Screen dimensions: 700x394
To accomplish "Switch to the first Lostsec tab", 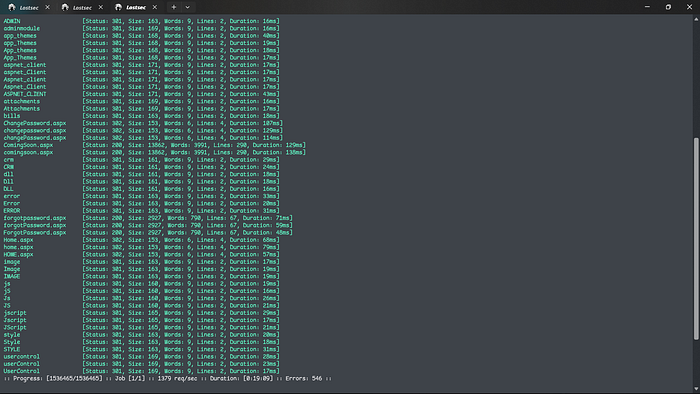I will pos(29,8).
